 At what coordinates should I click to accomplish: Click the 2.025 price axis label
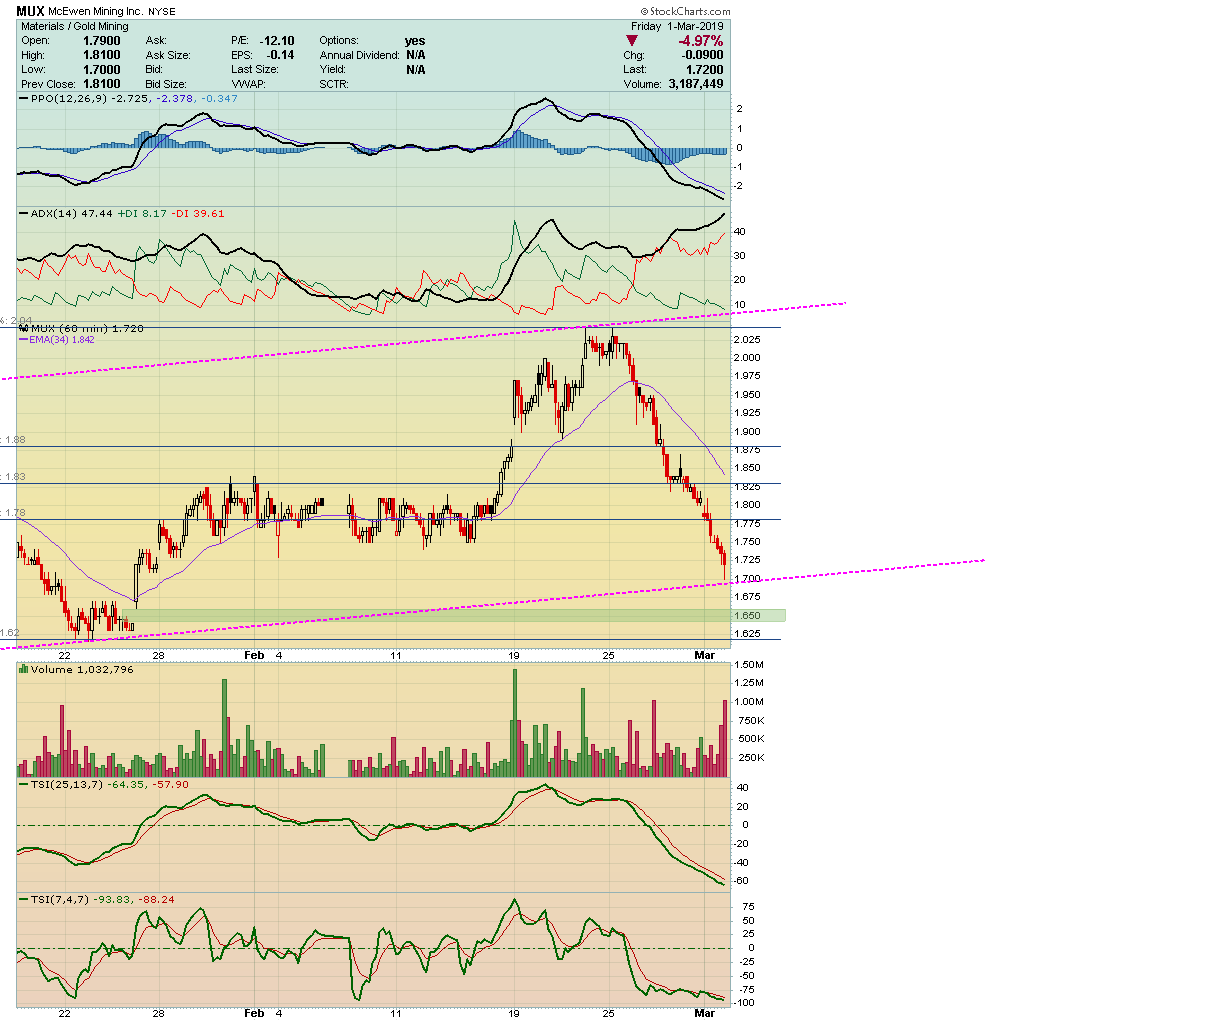pyautogui.click(x=748, y=340)
